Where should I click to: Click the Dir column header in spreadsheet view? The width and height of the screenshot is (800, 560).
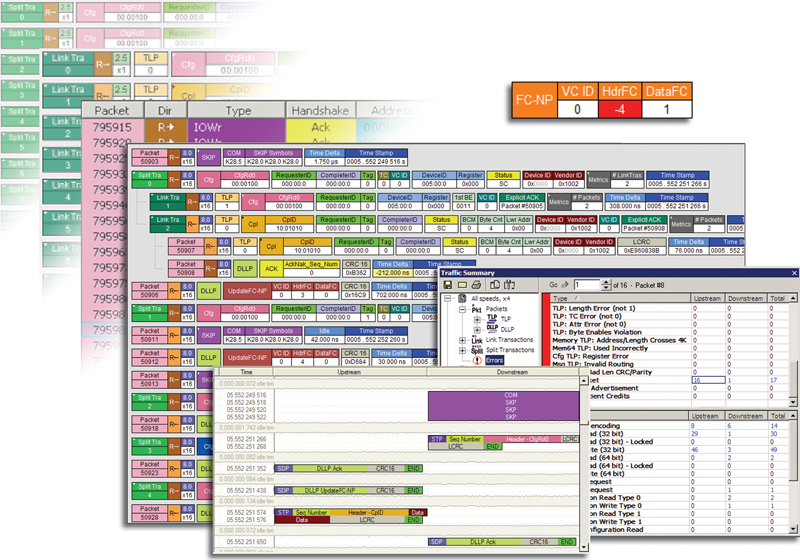tap(165, 110)
